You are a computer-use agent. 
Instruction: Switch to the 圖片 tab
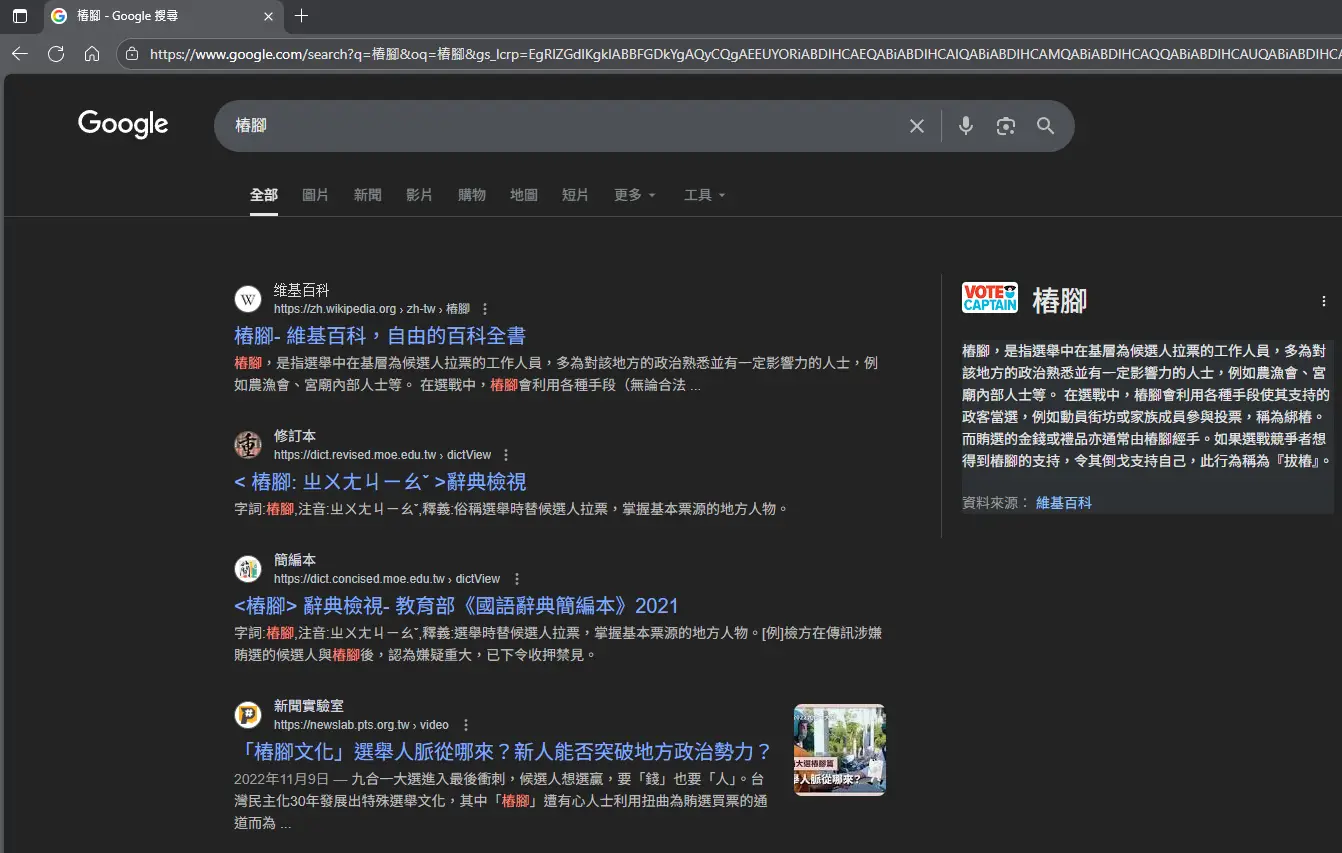click(316, 195)
